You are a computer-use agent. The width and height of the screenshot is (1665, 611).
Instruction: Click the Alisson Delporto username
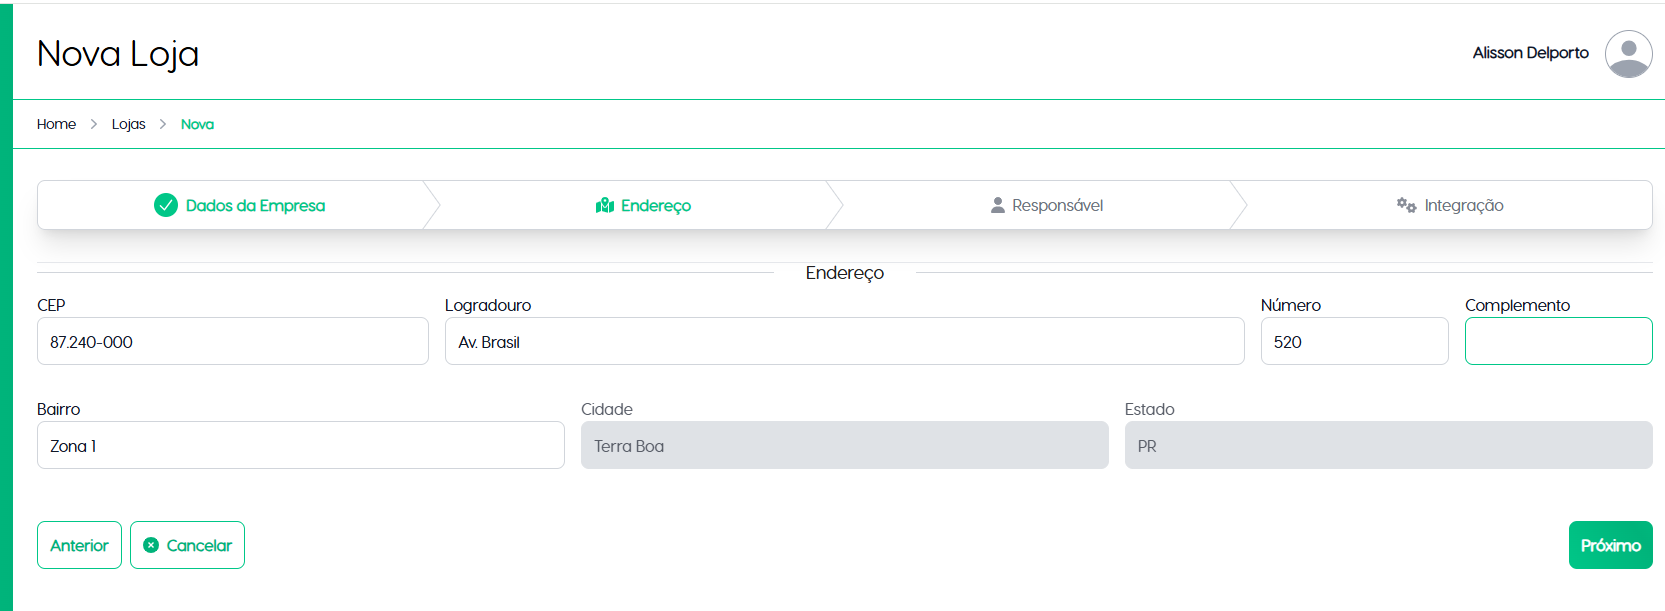(1530, 53)
